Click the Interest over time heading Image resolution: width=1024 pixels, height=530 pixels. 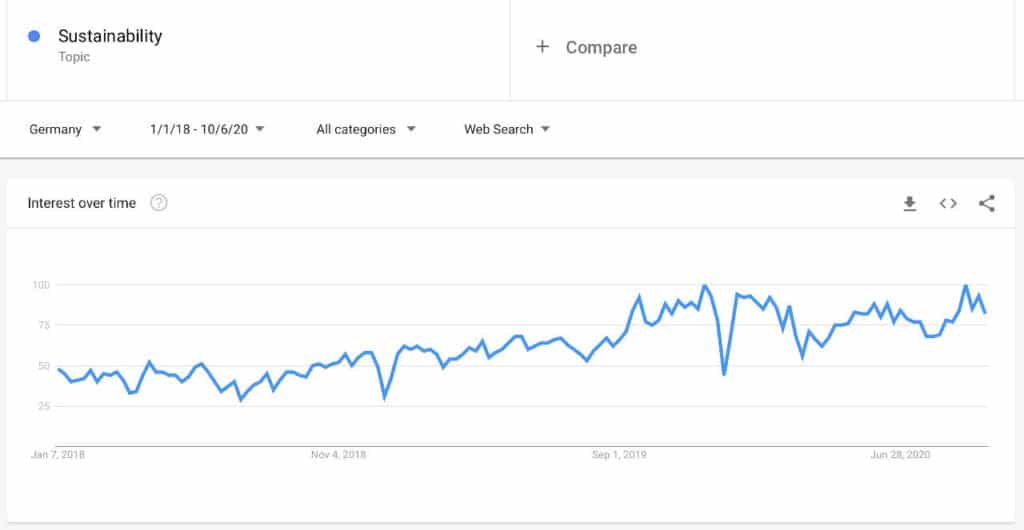pos(82,203)
